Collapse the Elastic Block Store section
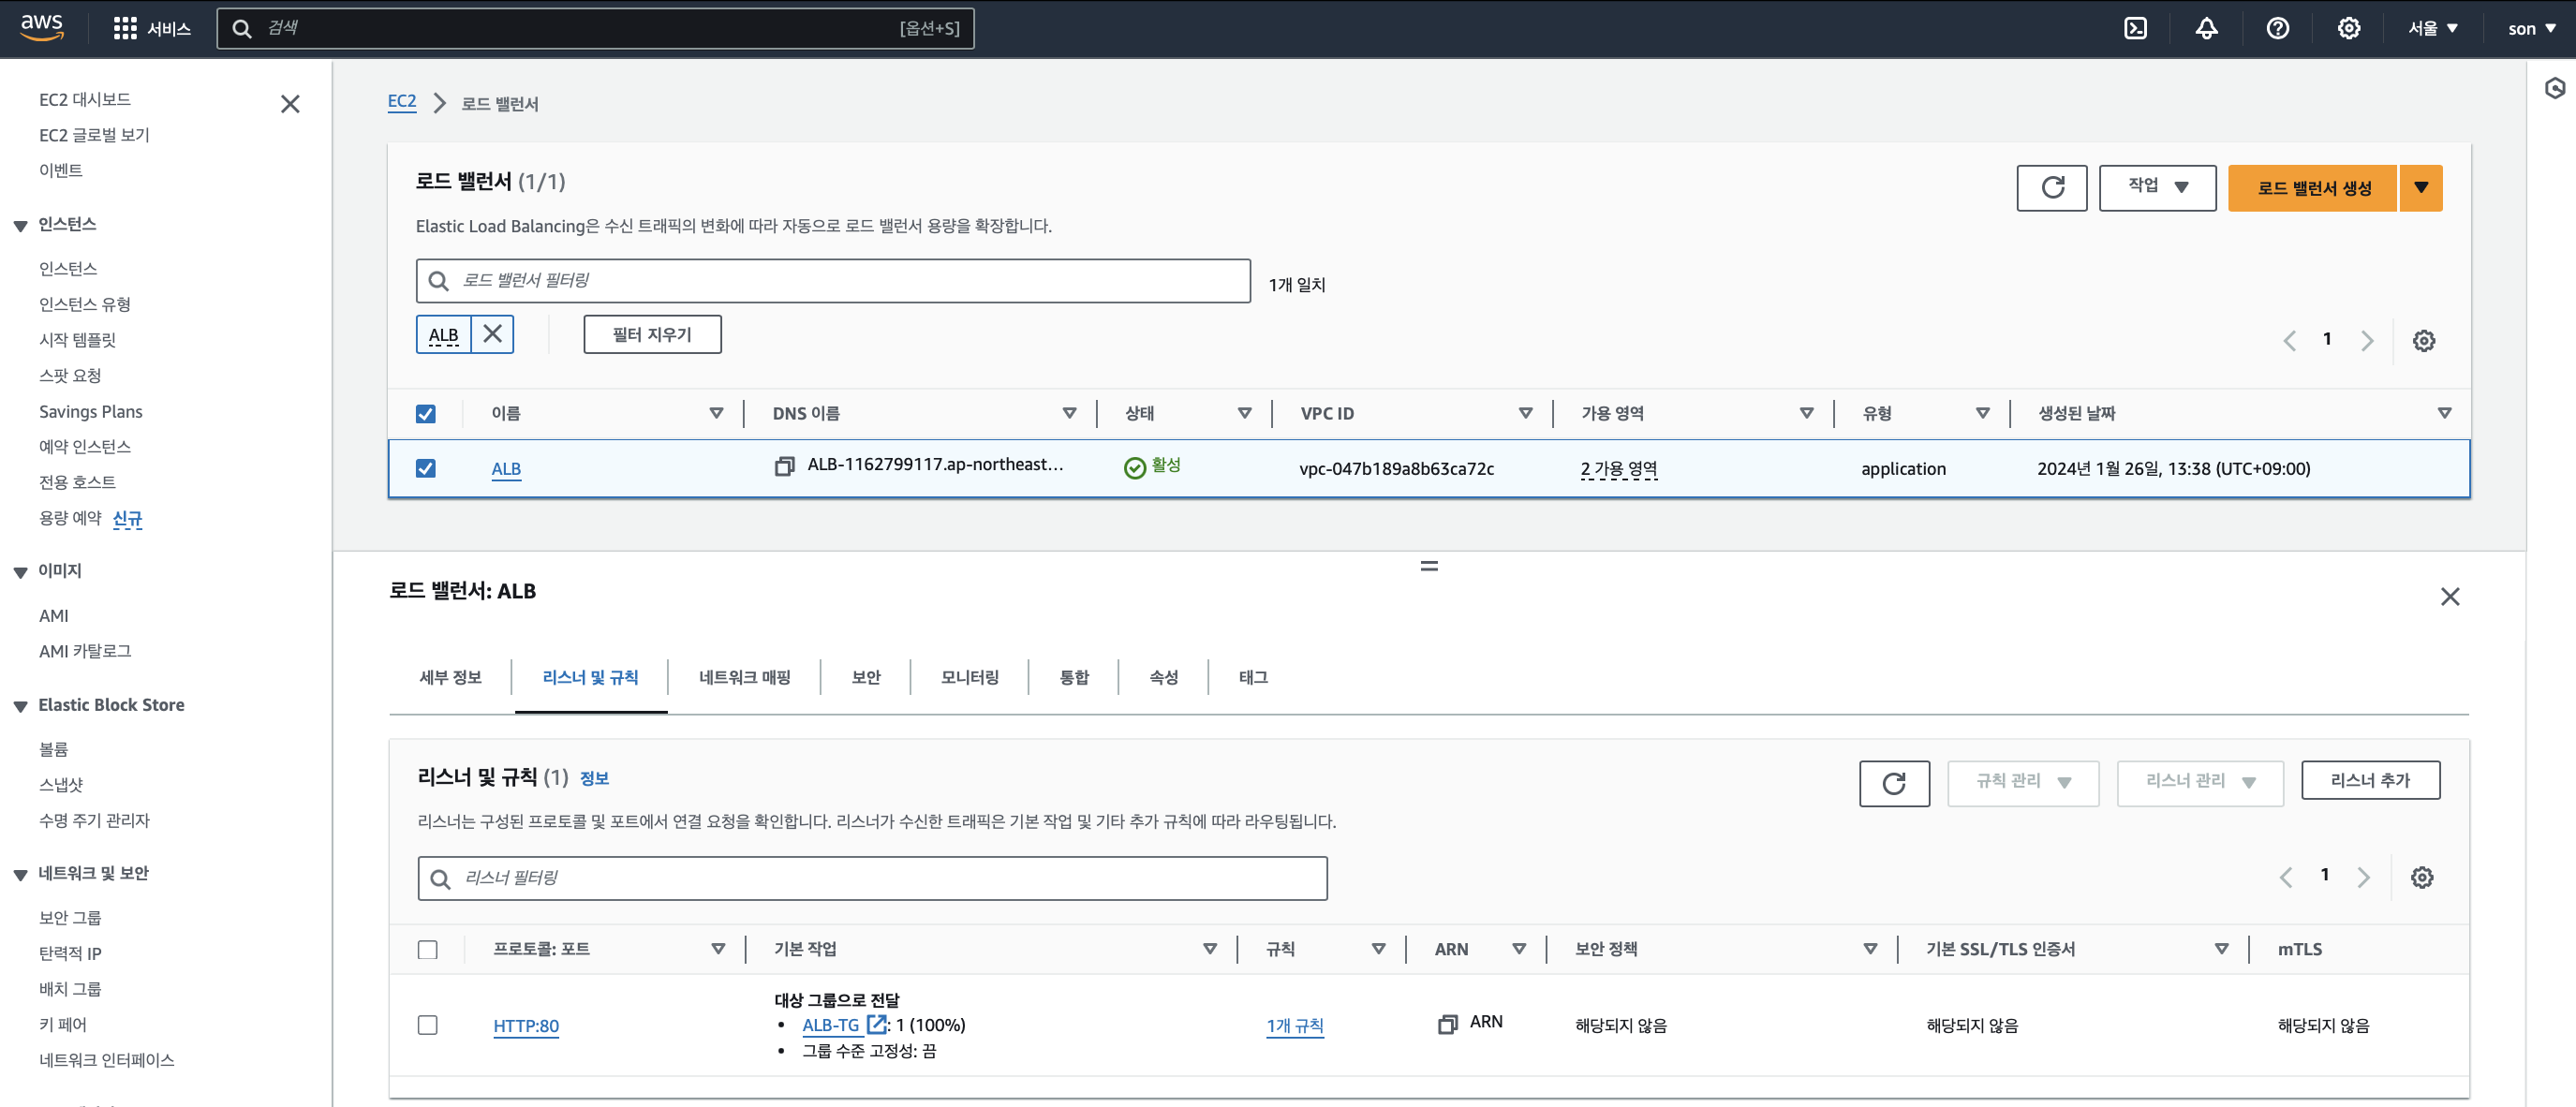This screenshot has width=2576, height=1107. pos(20,706)
